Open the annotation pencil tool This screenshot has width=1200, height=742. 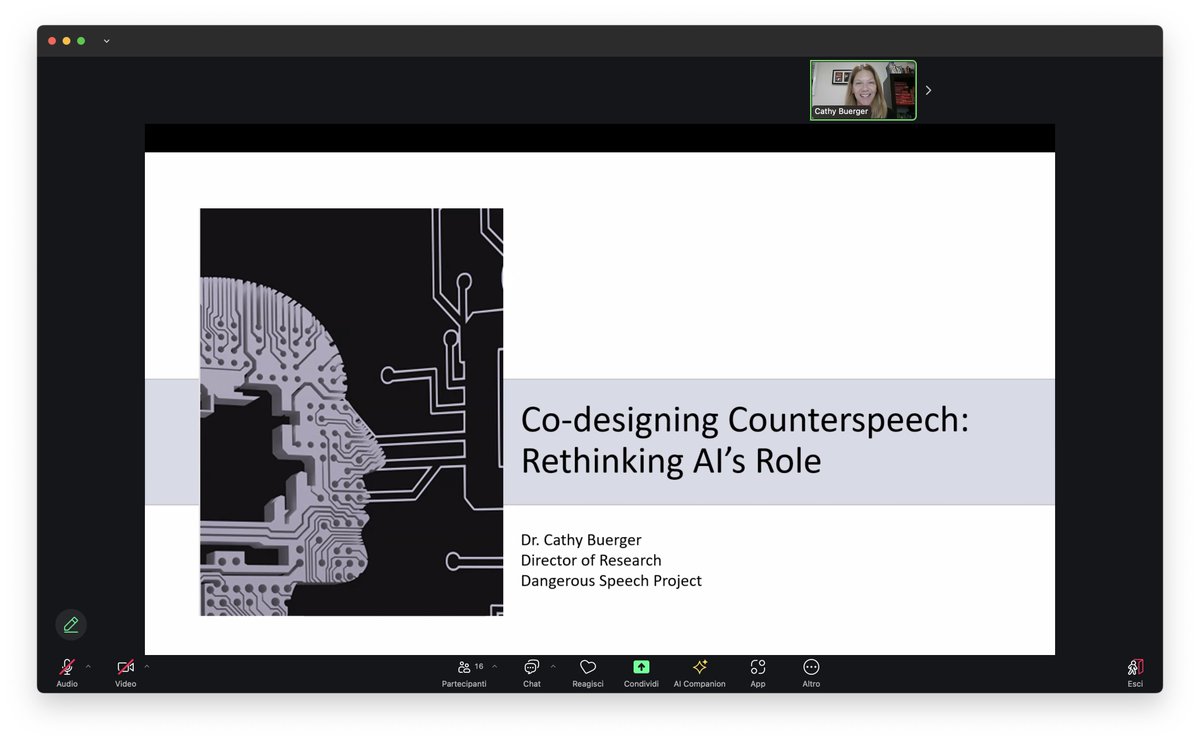pyautogui.click(x=71, y=625)
